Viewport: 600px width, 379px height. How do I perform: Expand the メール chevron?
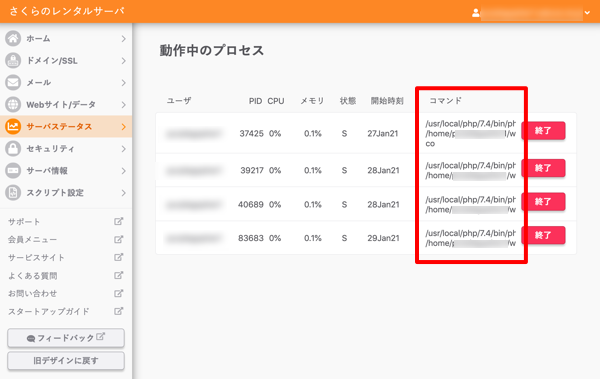[123, 83]
